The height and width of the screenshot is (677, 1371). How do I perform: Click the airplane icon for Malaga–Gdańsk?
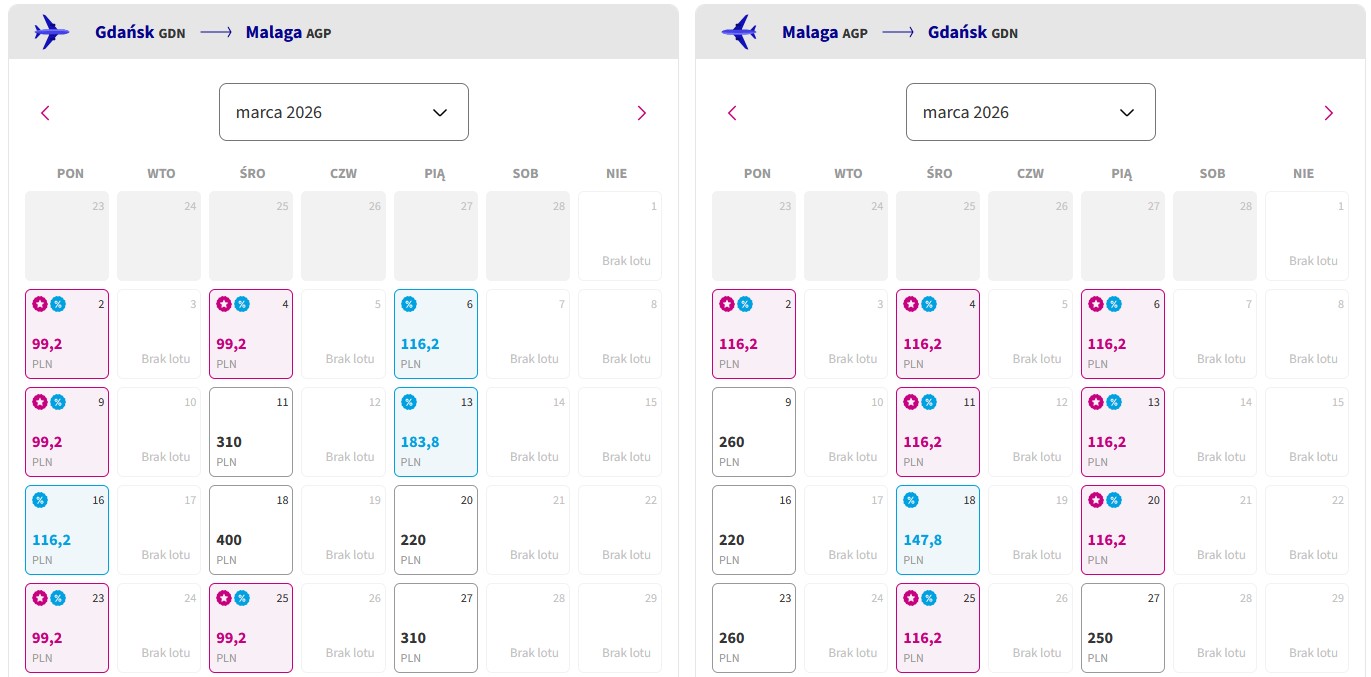(739, 32)
